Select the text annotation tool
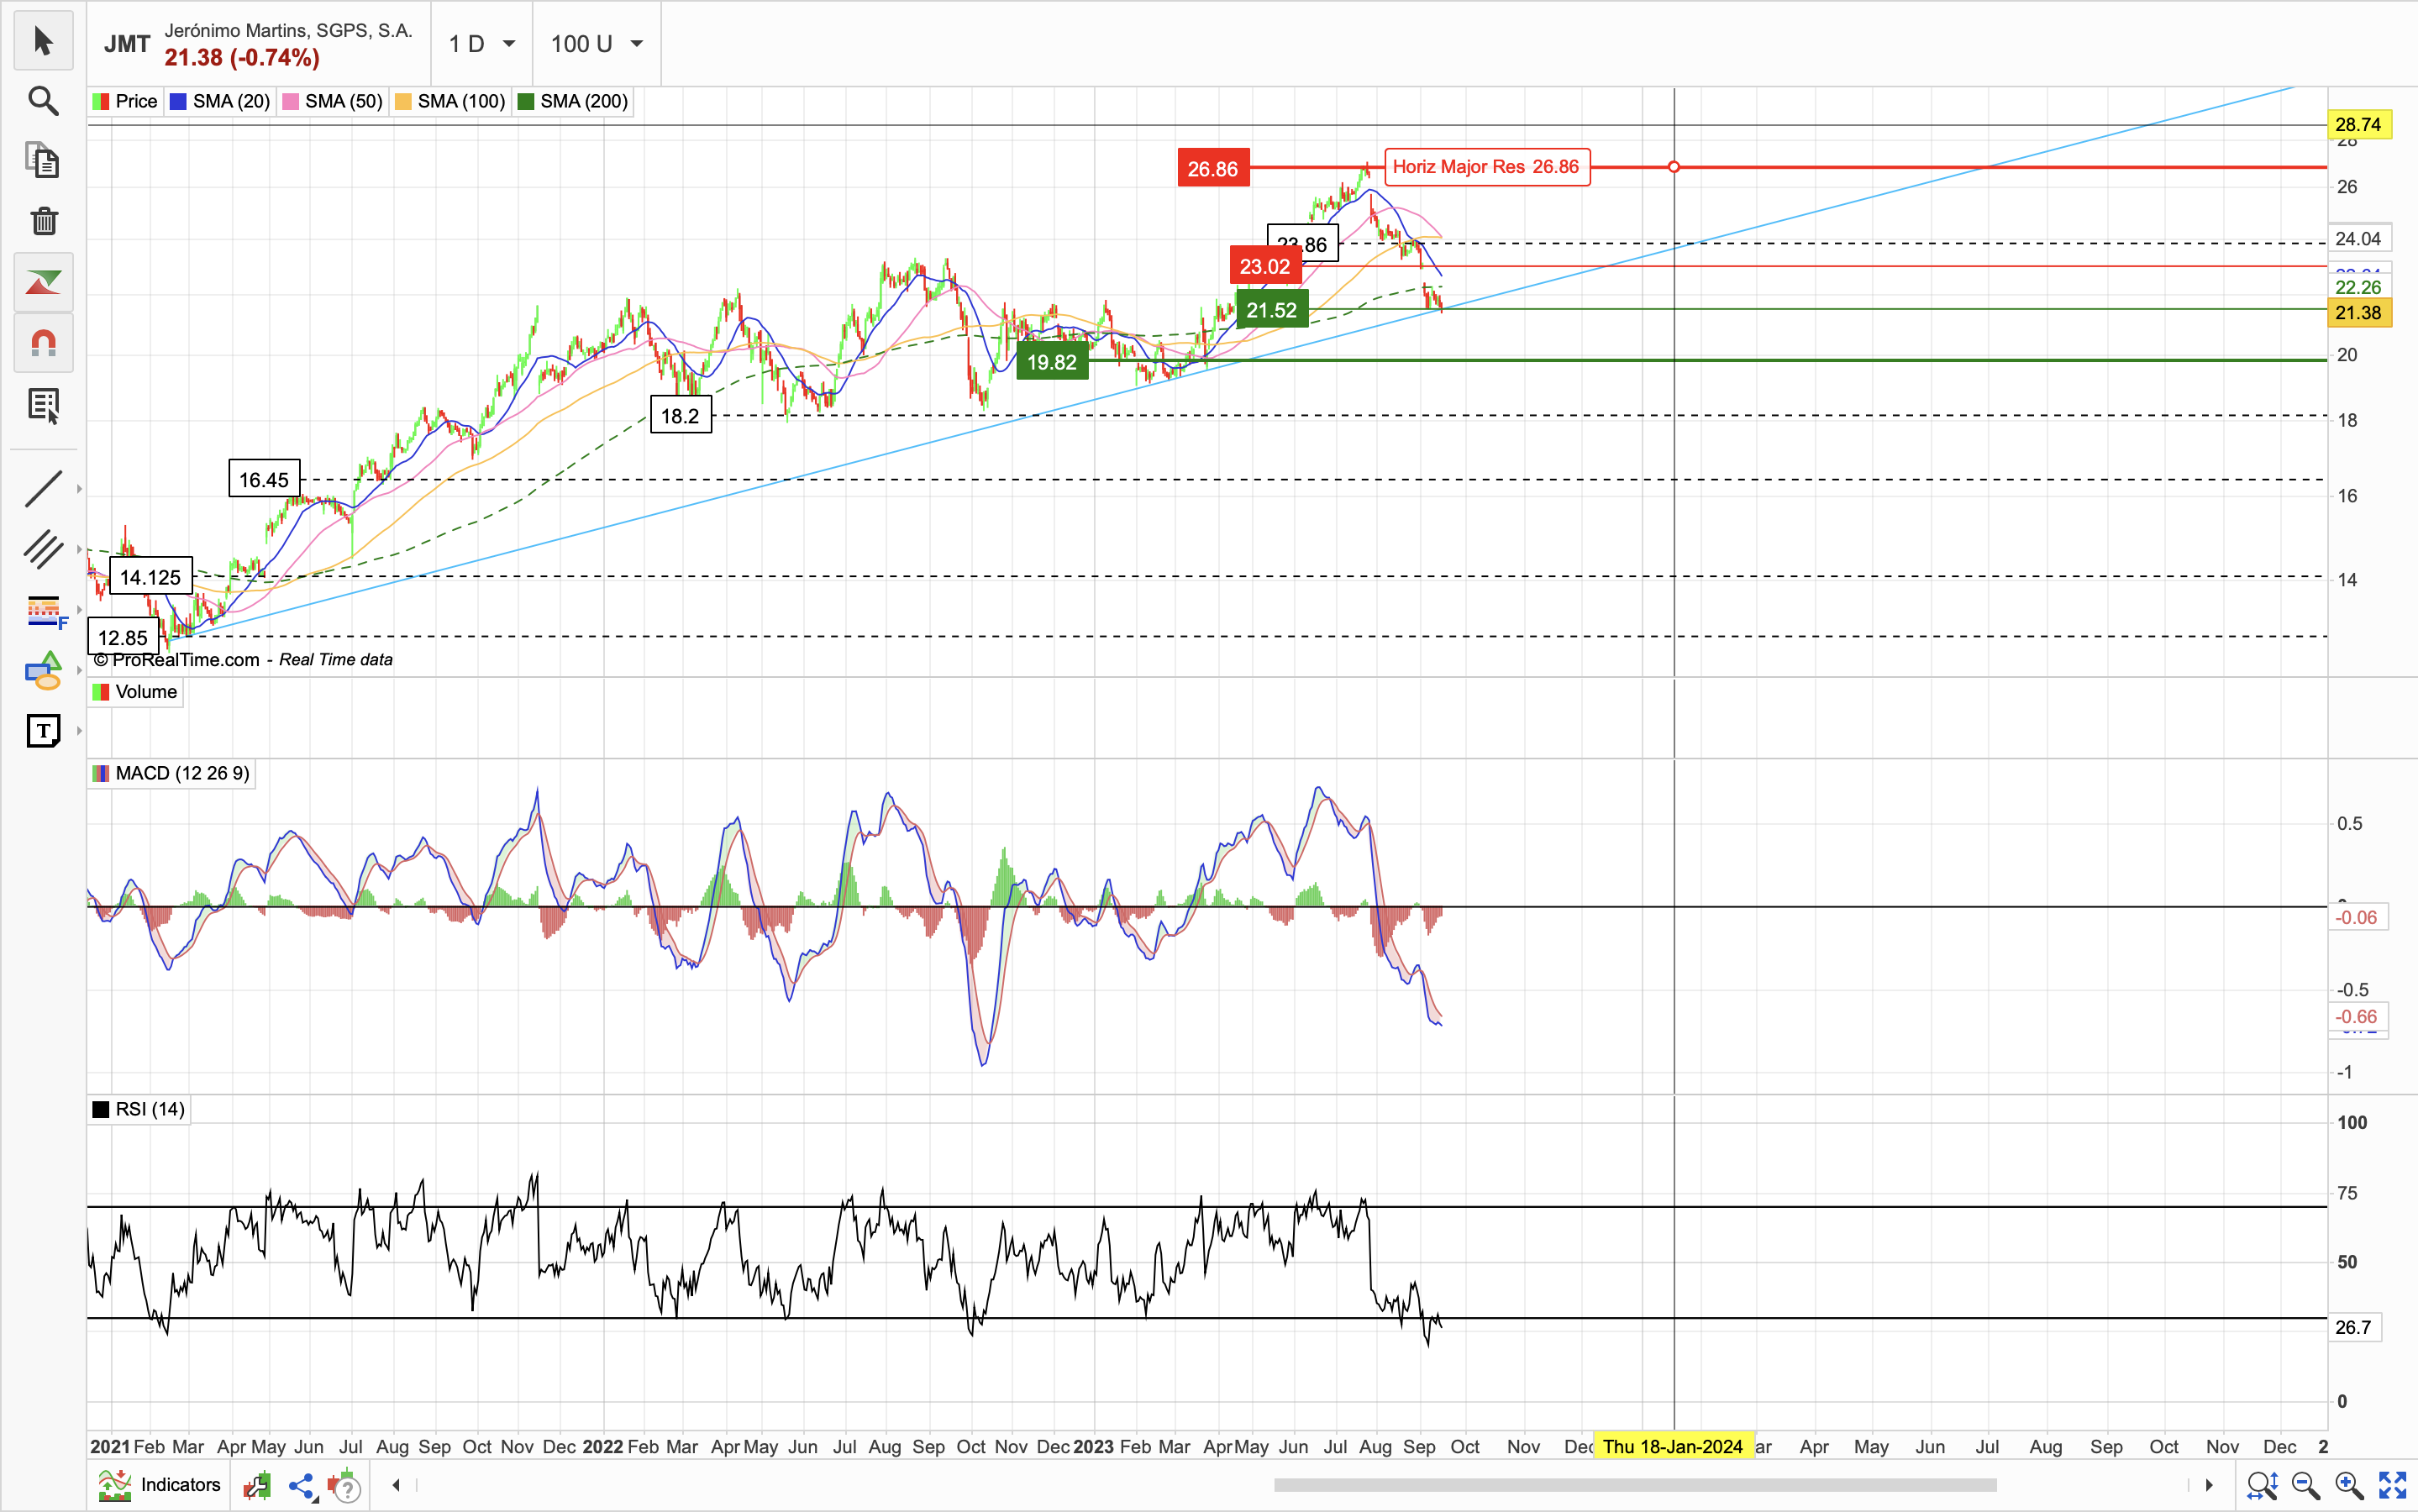The image size is (2418, 1512). (43, 731)
